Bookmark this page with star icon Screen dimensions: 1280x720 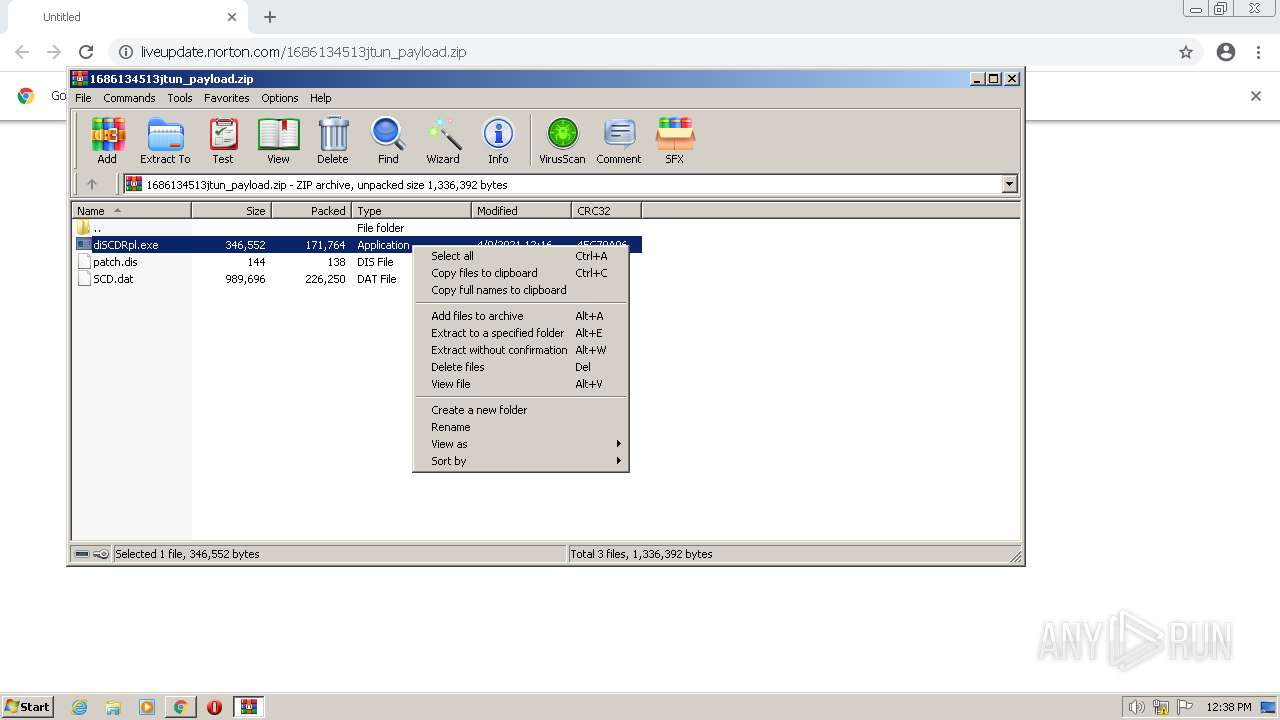tap(1186, 52)
